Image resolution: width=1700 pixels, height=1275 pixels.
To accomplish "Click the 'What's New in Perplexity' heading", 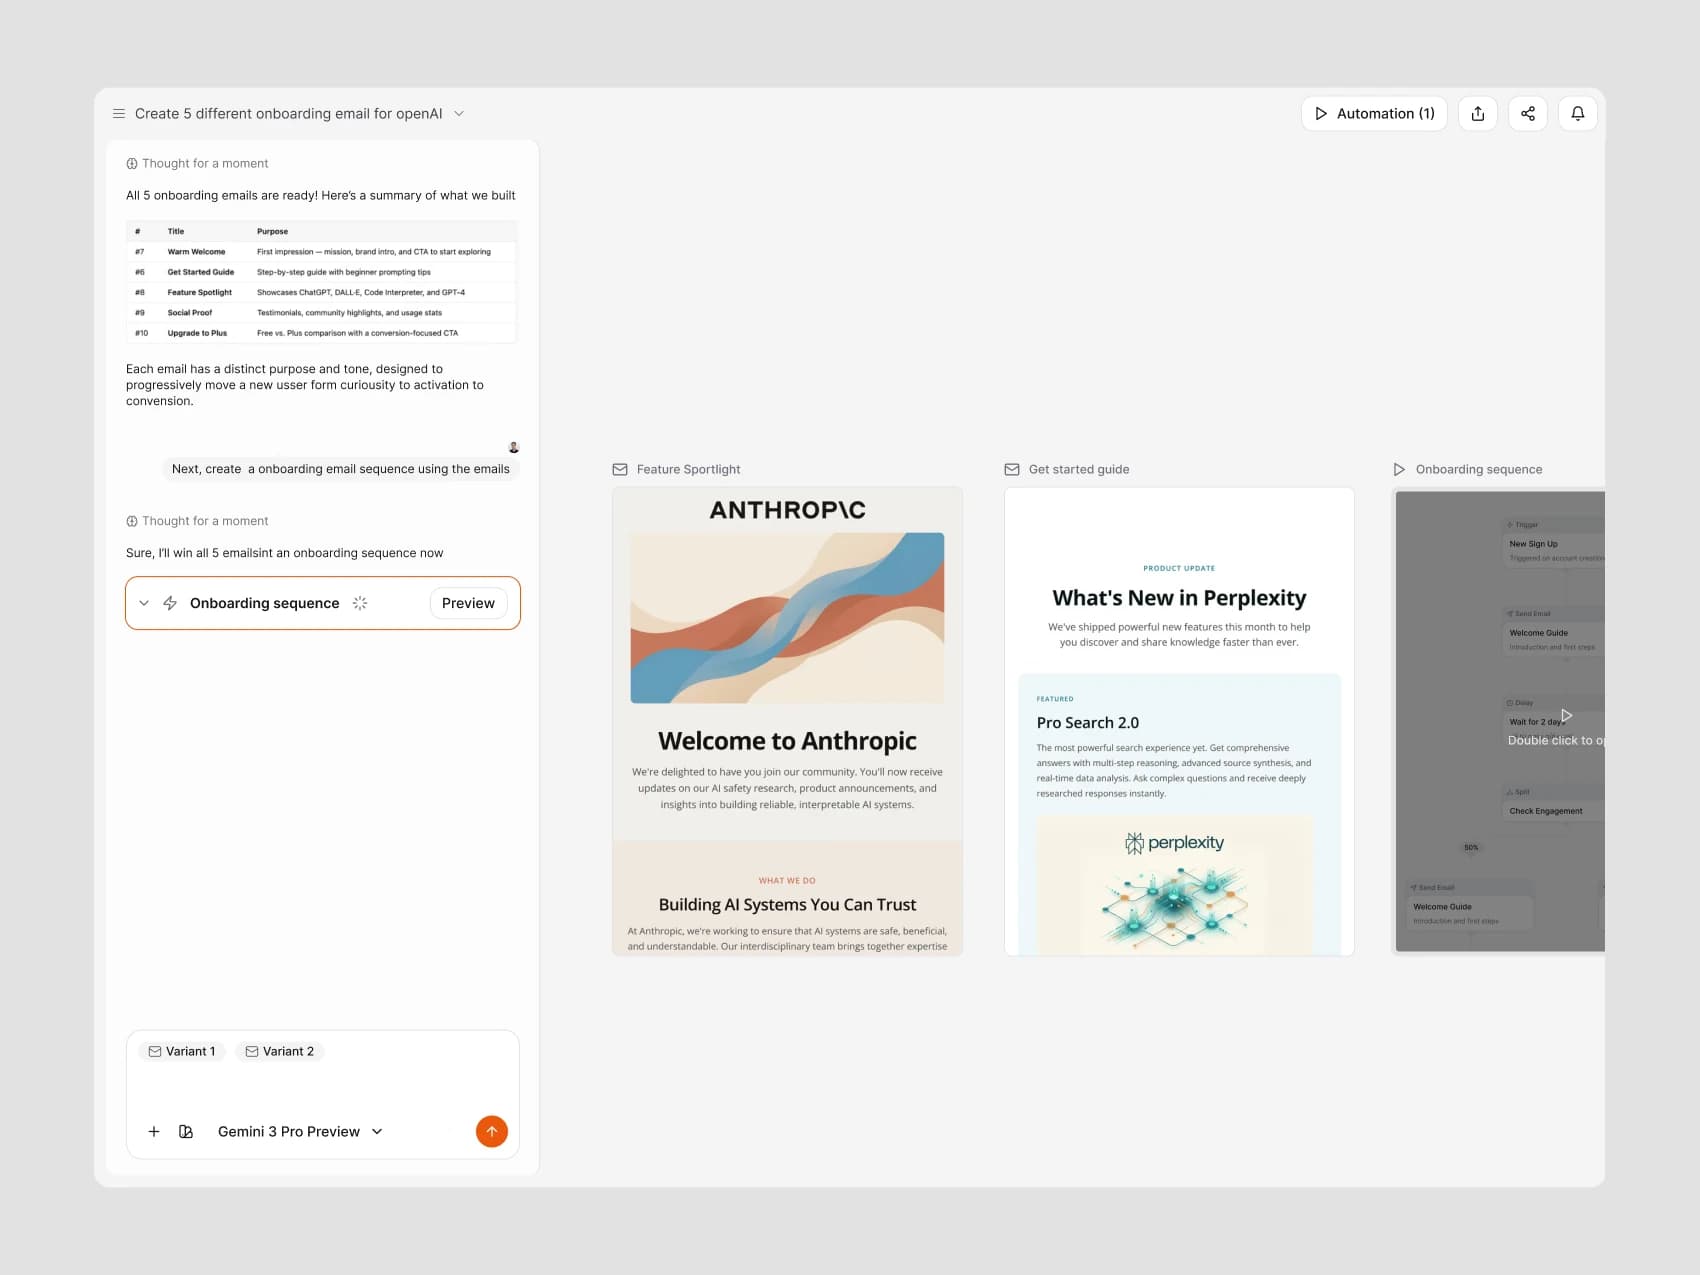I will [1179, 598].
